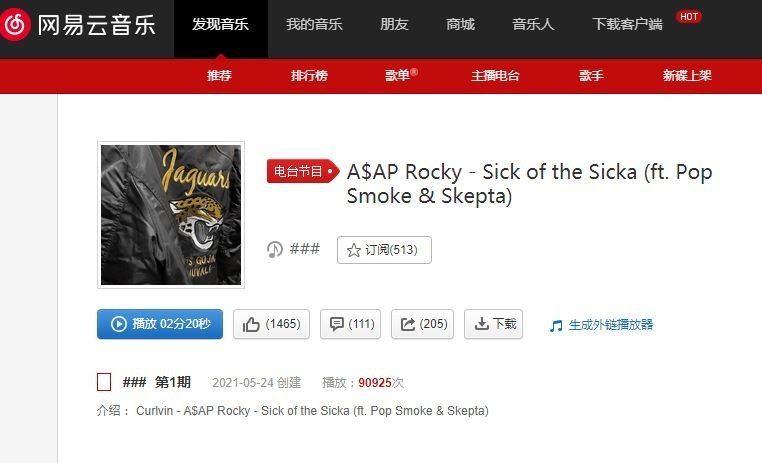Go to 朋友 page
762x463 pixels.
(394, 24)
